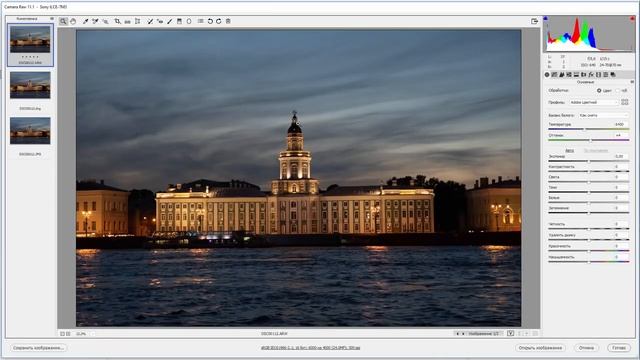The height and width of the screenshot is (360, 640).
Task: Select the Crop tool
Action: pos(118,21)
